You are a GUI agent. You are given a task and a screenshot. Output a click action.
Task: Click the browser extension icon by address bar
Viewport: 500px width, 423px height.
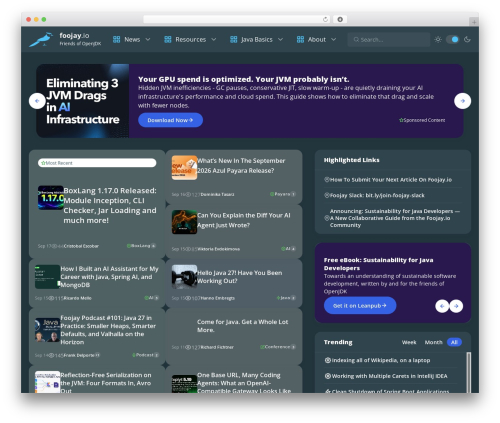click(340, 19)
